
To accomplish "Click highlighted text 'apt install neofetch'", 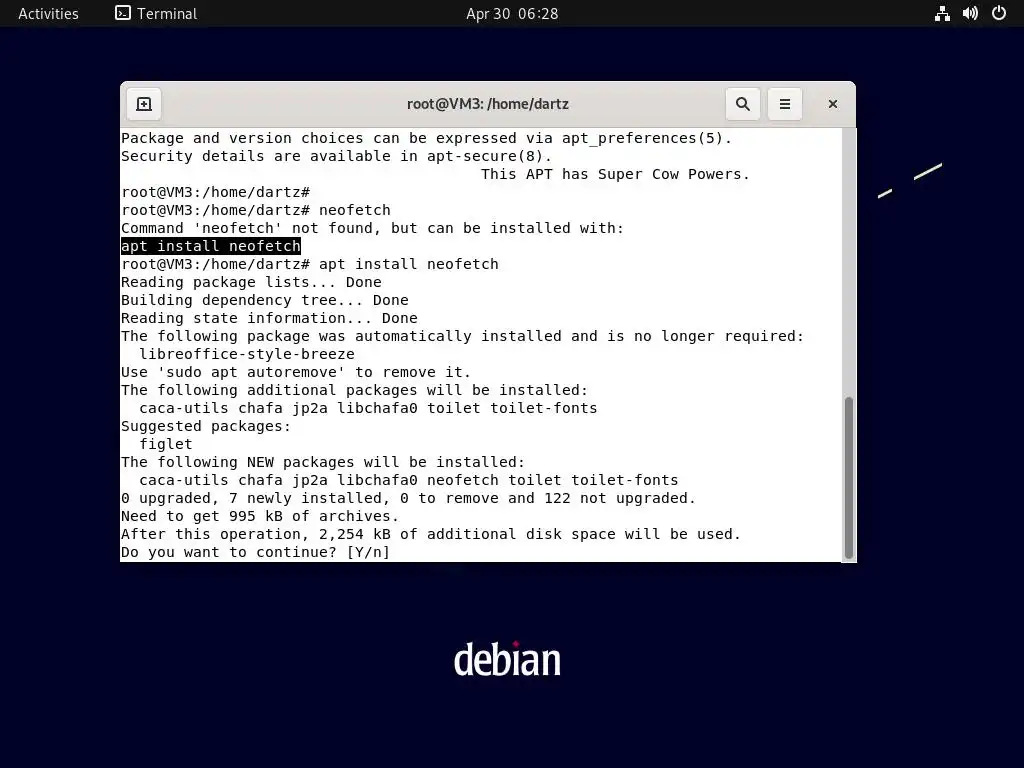I will coord(211,246).
